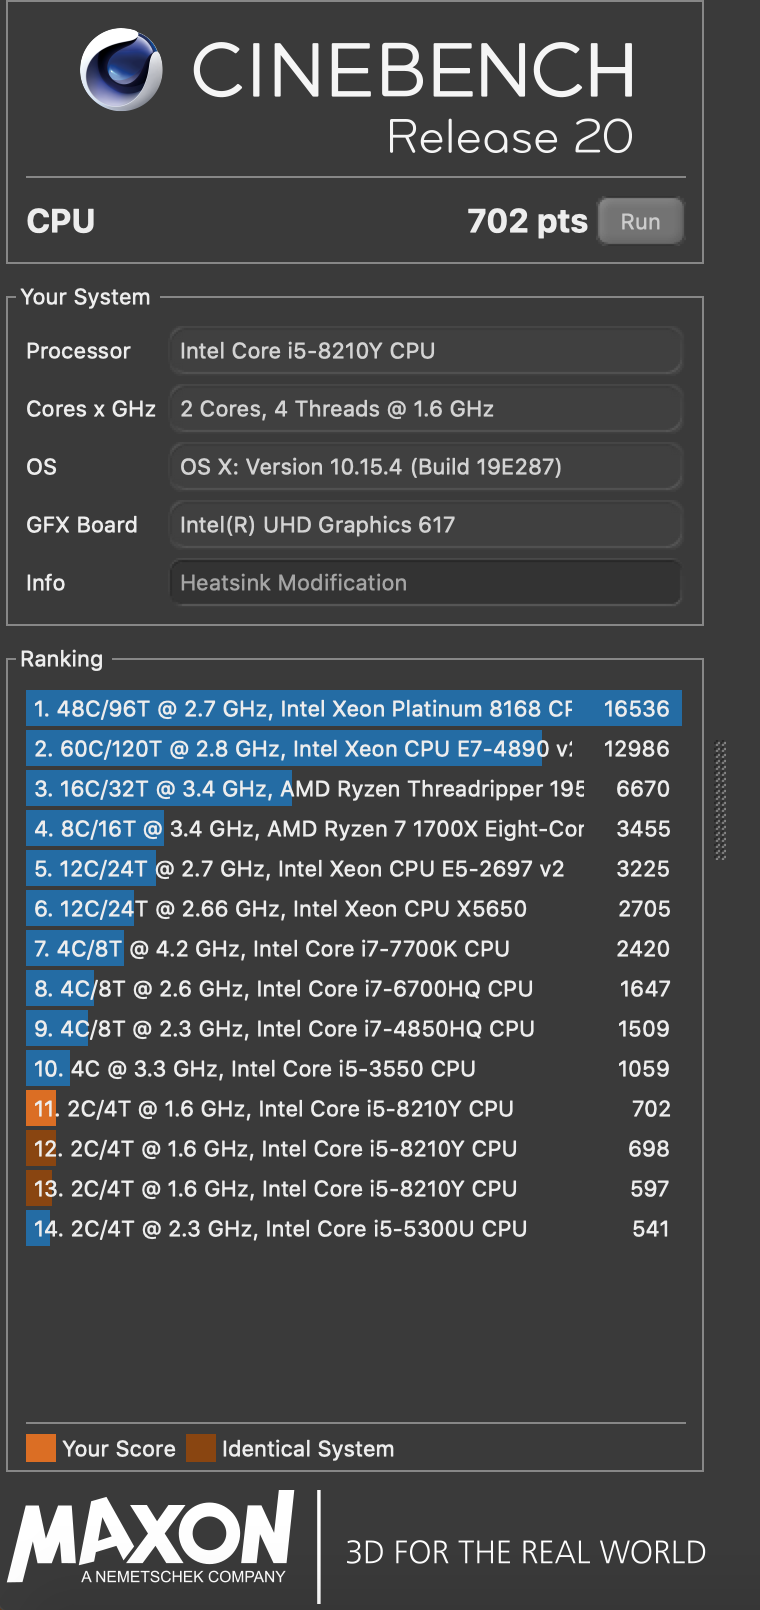Screen dimensions: 760x1610
Task: Select ranking row 13 with score 597
Action: [x=354, y=1189]
